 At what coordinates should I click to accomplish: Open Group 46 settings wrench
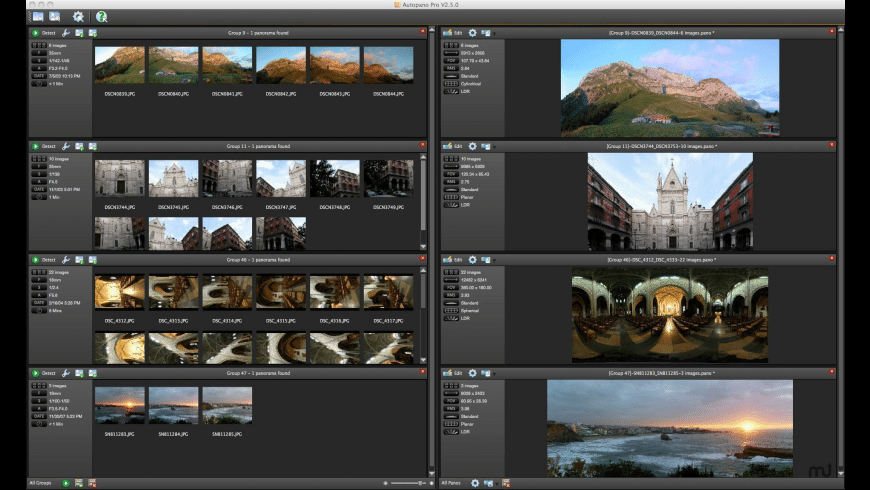pyautogui.click(x=65, y=260)
